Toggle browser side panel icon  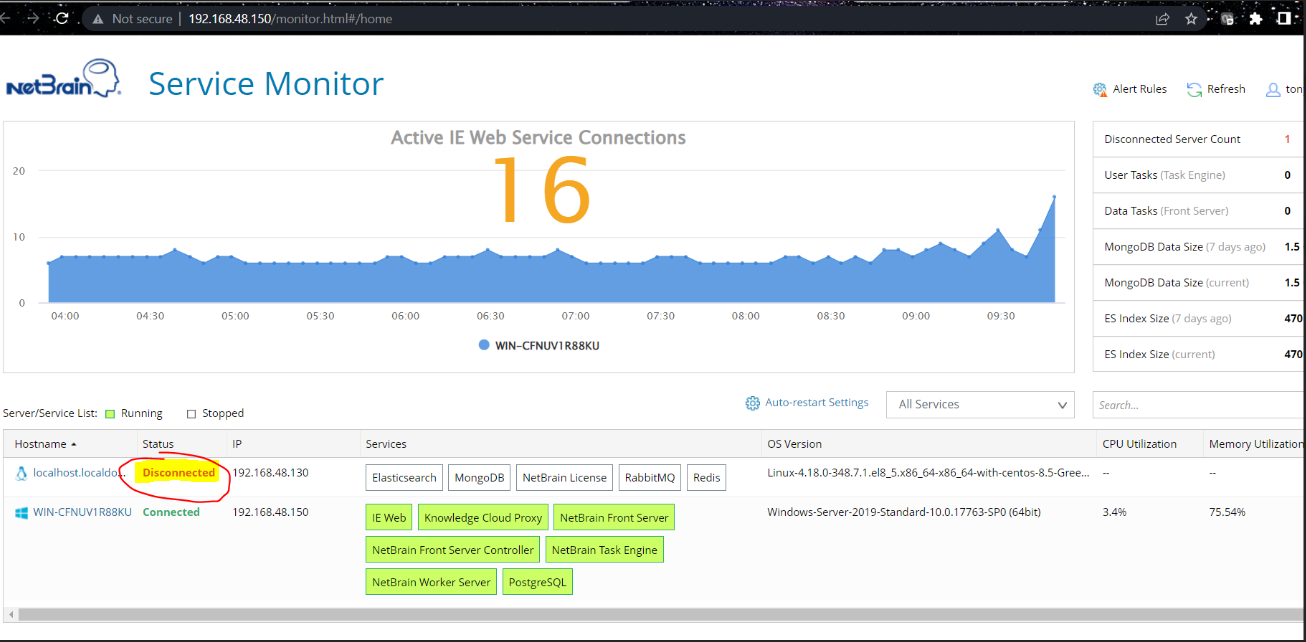[x=1283, y=18]
